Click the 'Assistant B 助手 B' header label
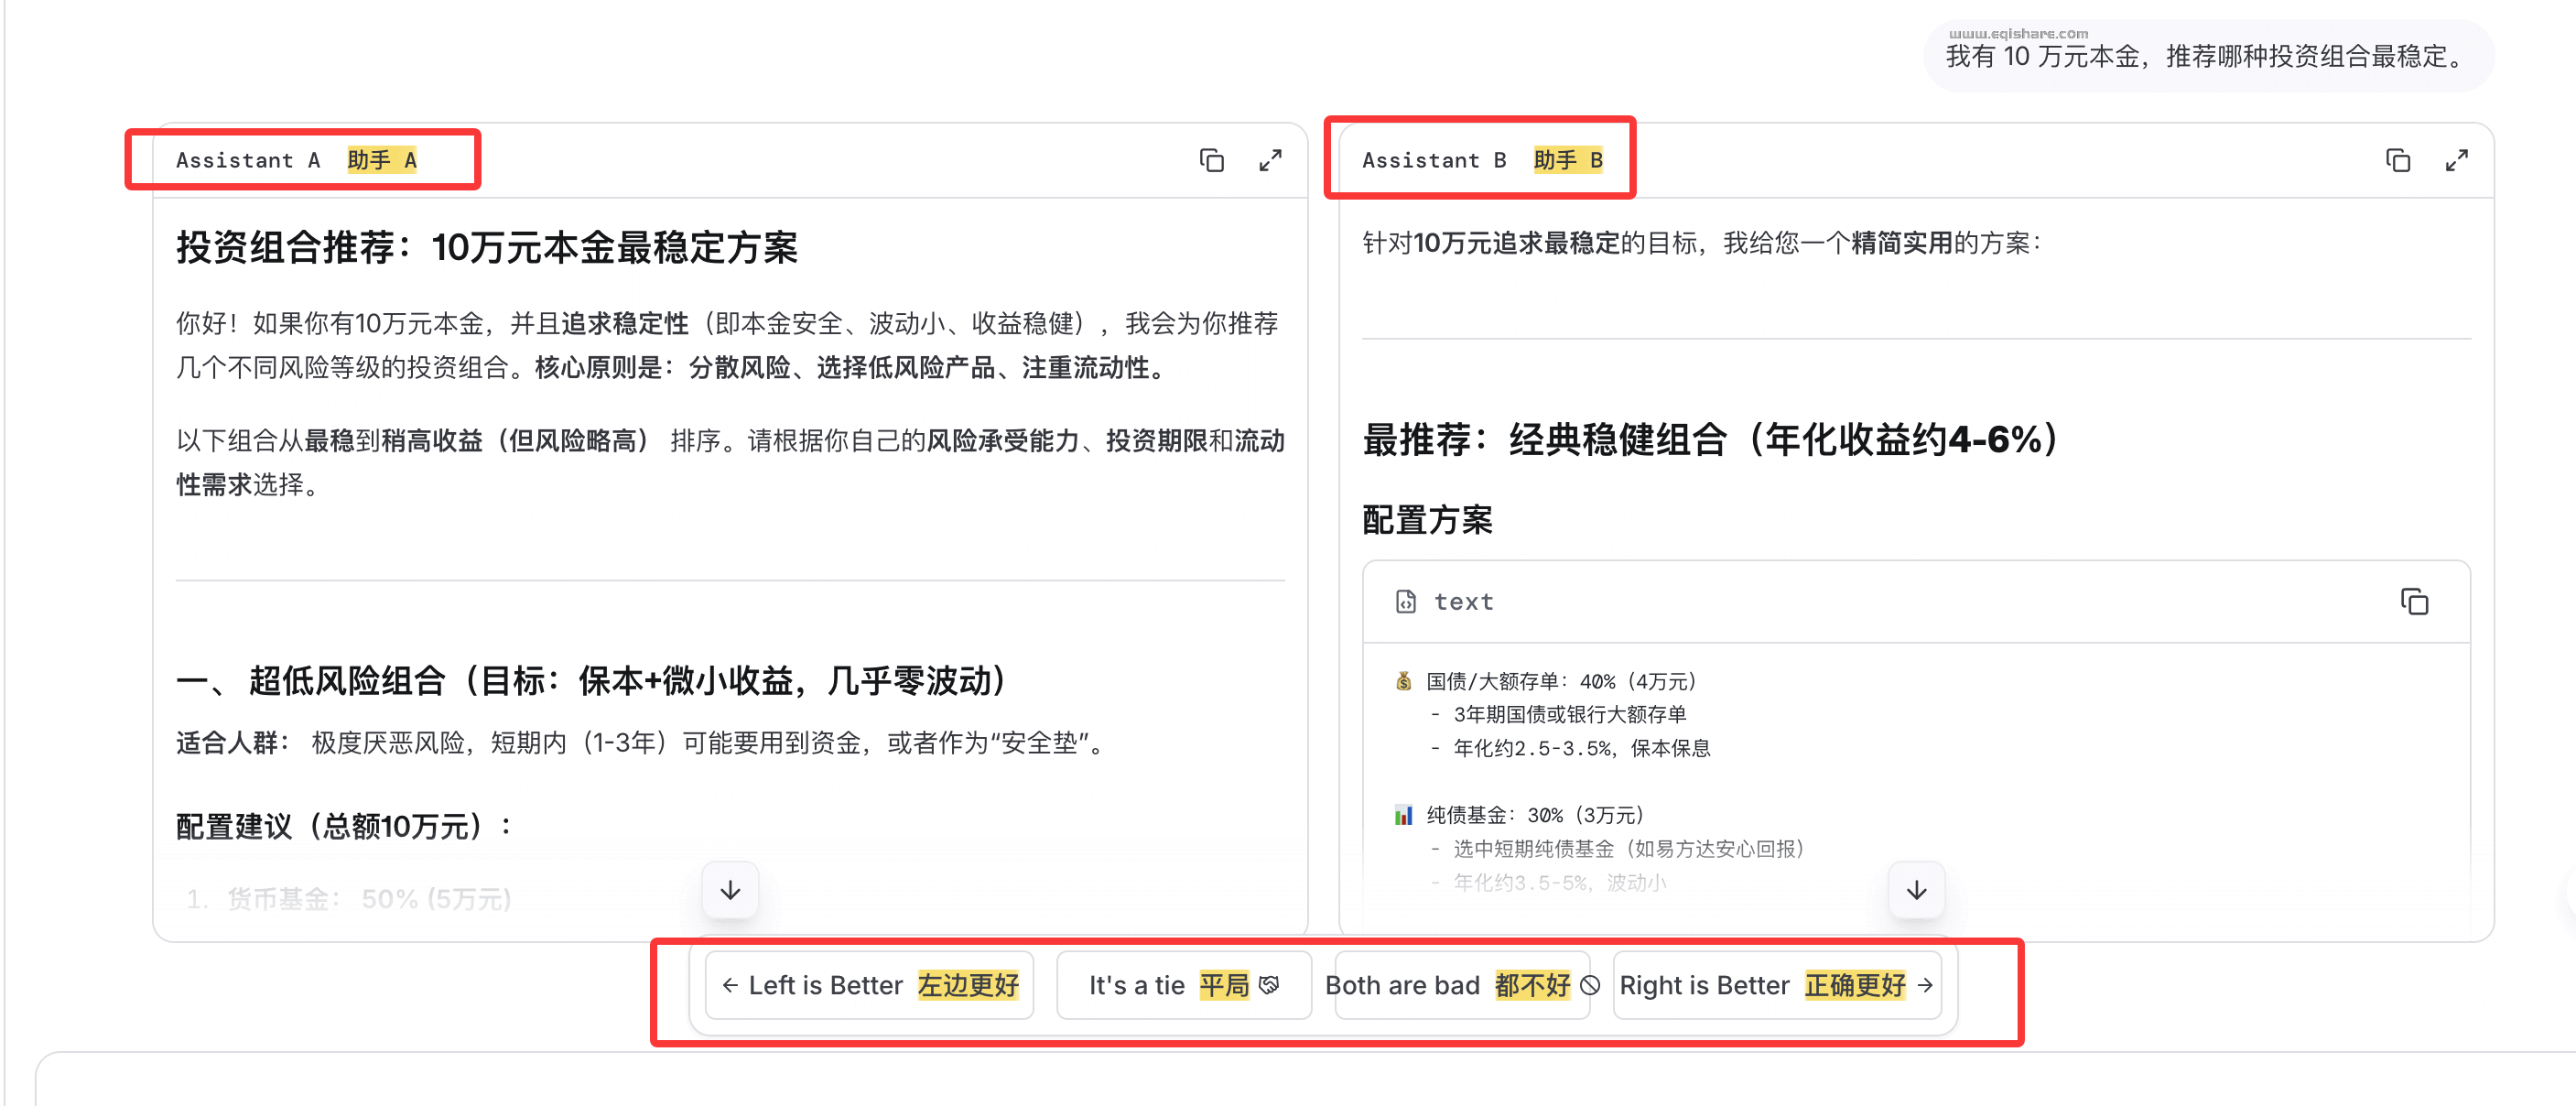2576x1106 pixels. pos(1482,160)
